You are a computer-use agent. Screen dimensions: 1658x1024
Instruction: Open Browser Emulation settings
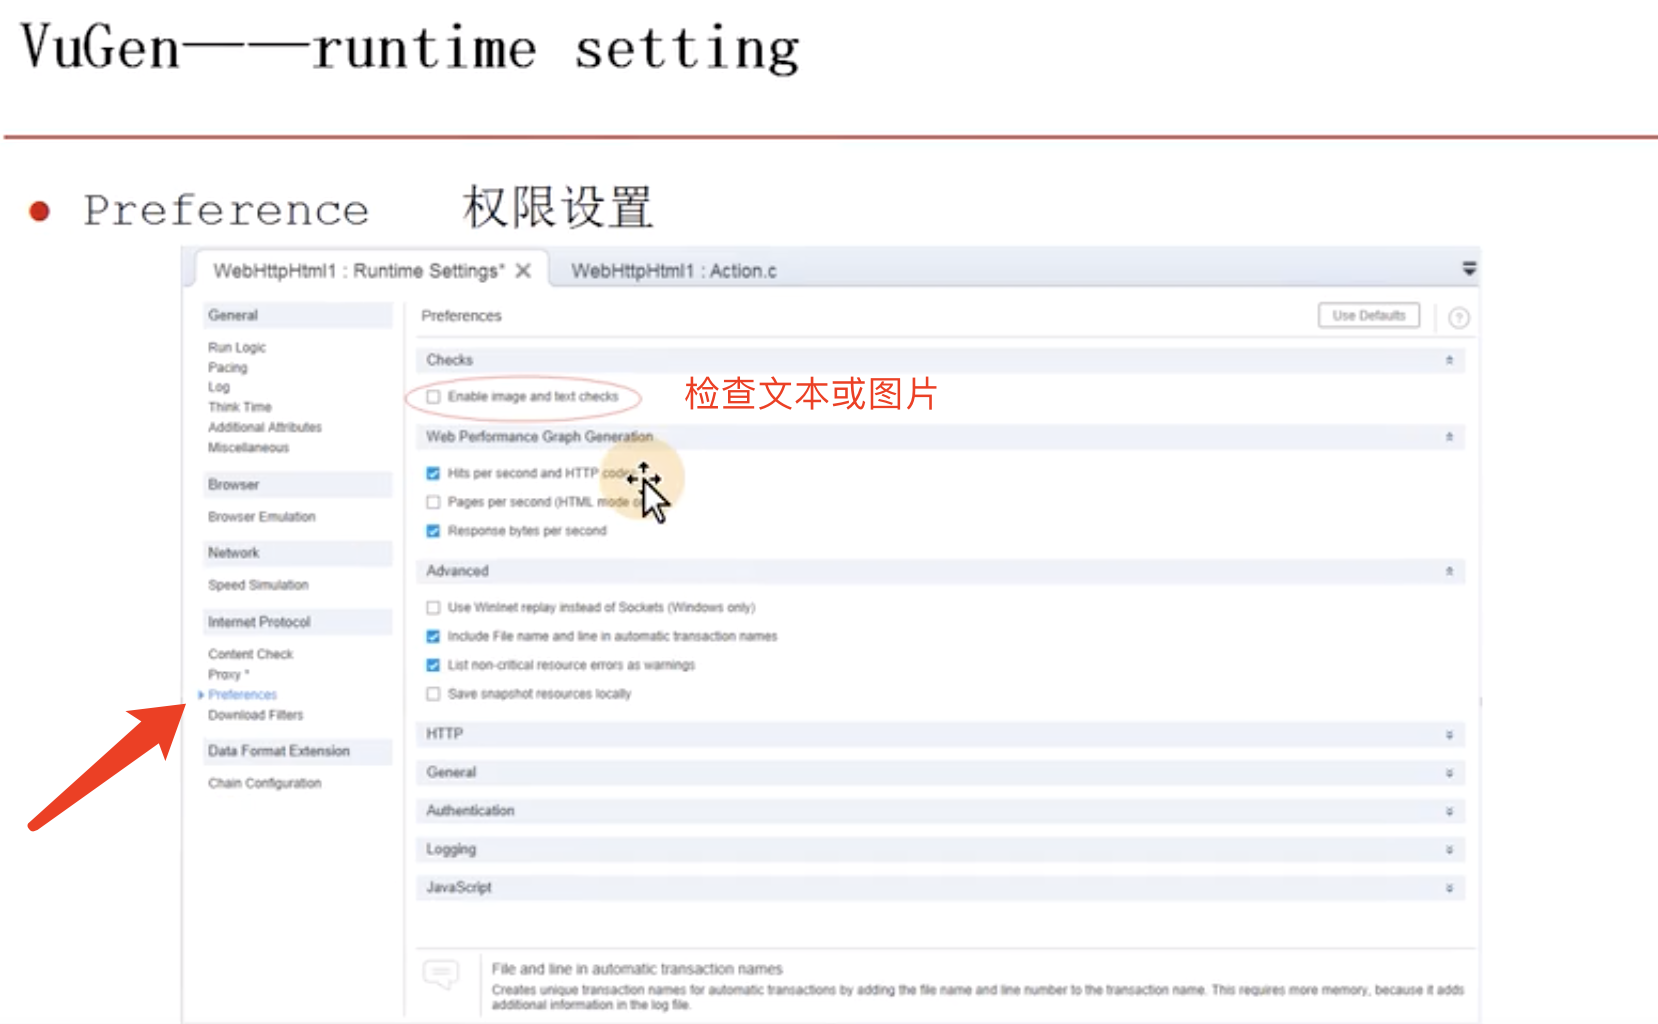pyautogui.click(x=262, y=517)
